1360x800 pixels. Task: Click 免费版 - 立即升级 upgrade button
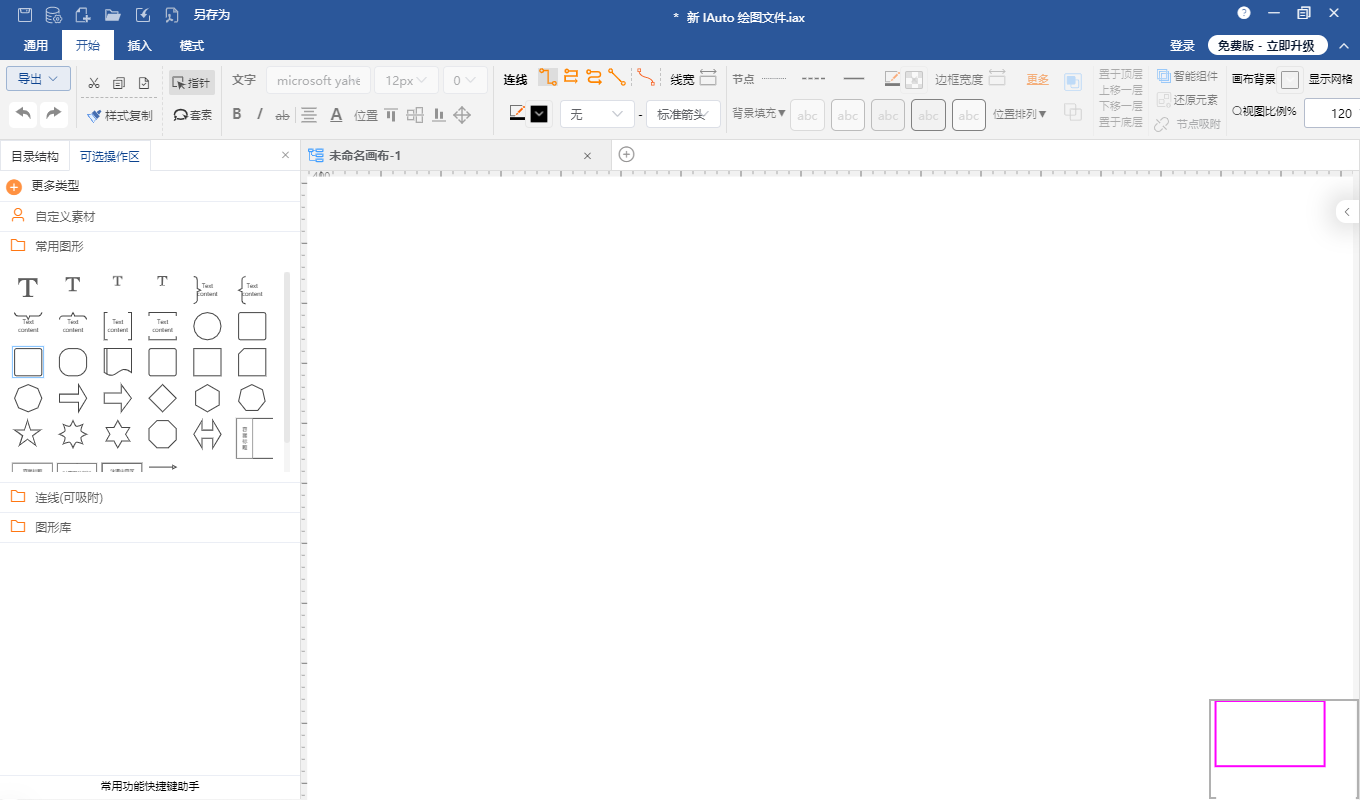point(1267,46)
